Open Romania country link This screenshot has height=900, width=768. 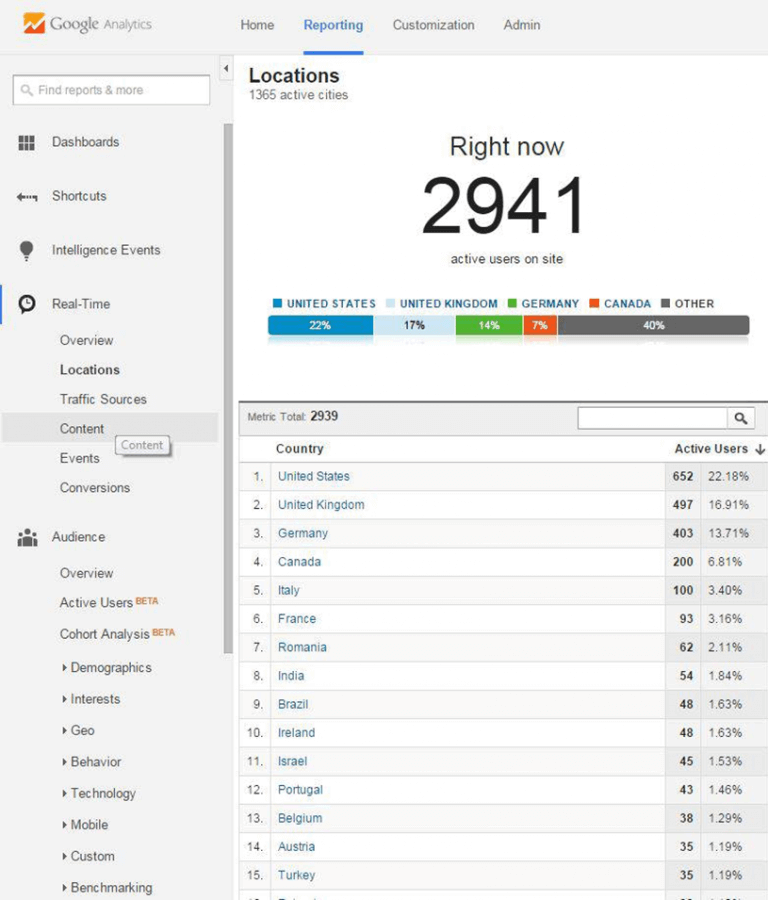click(x=302, y=647)
